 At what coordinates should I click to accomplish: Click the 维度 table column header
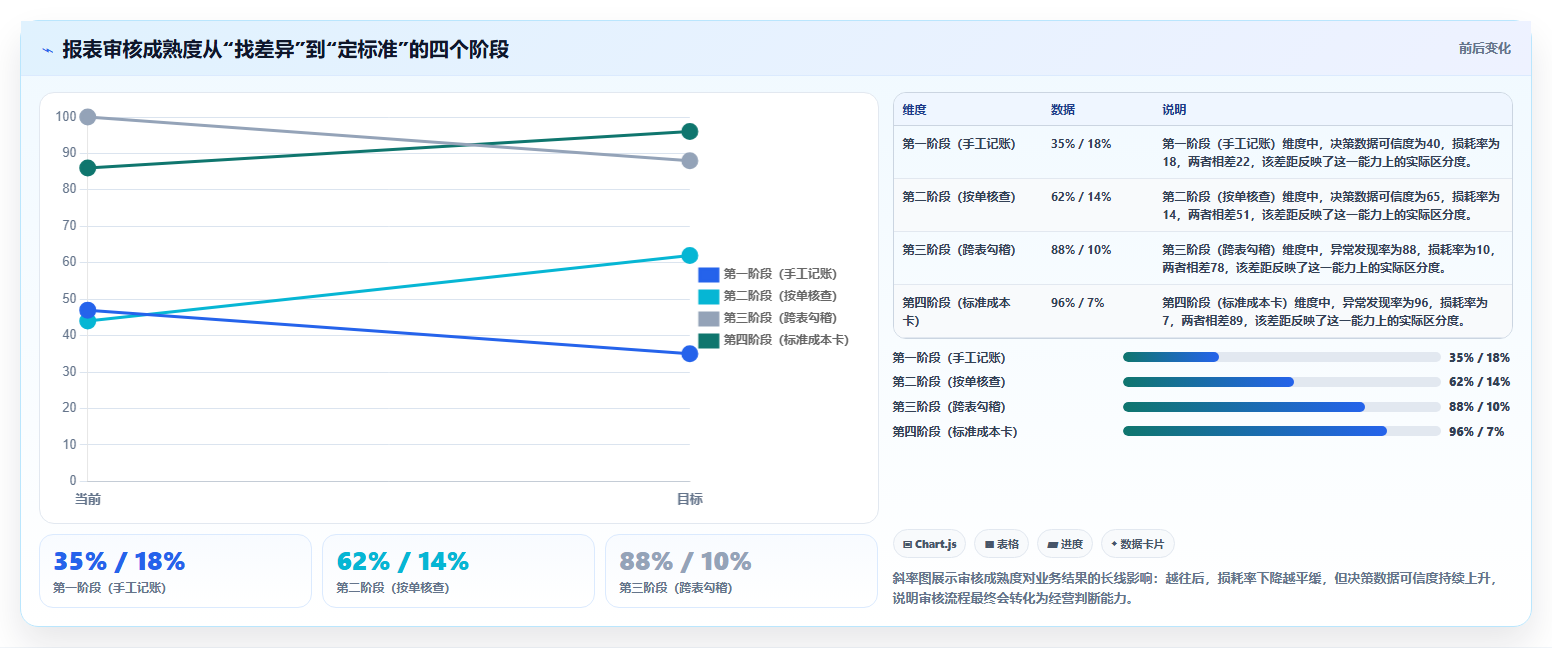pyautogui.click(x=914, y=109)
